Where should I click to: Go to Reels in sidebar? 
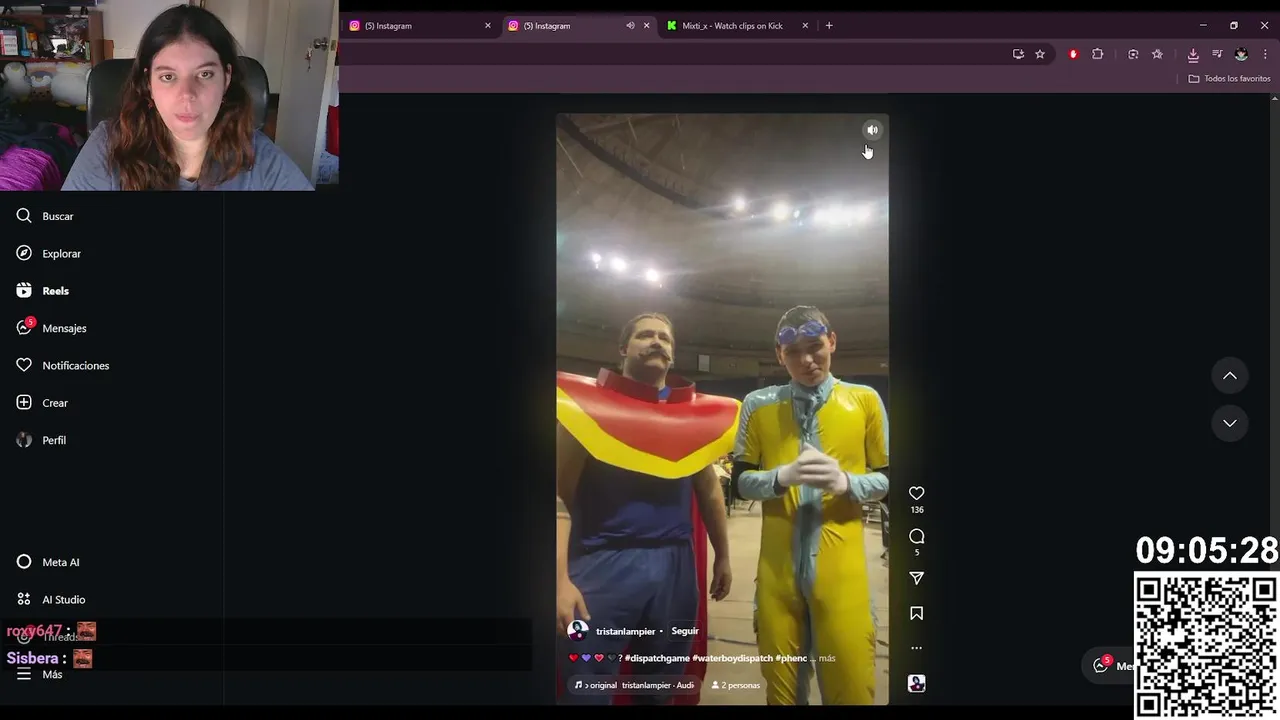tap(43, 291)
